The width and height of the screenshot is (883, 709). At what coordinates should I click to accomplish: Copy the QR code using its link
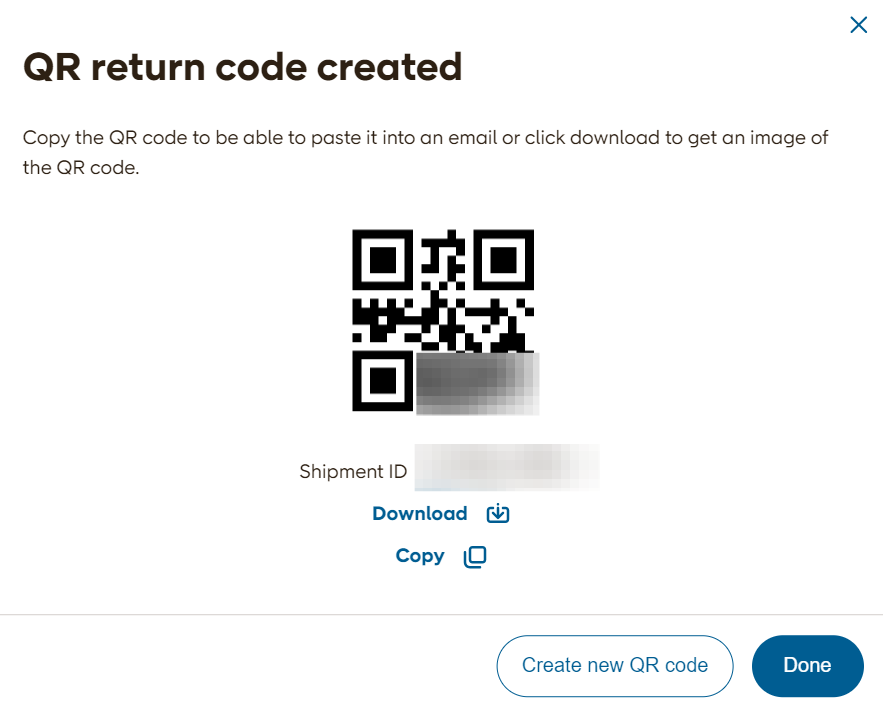[x=420, y=556]
